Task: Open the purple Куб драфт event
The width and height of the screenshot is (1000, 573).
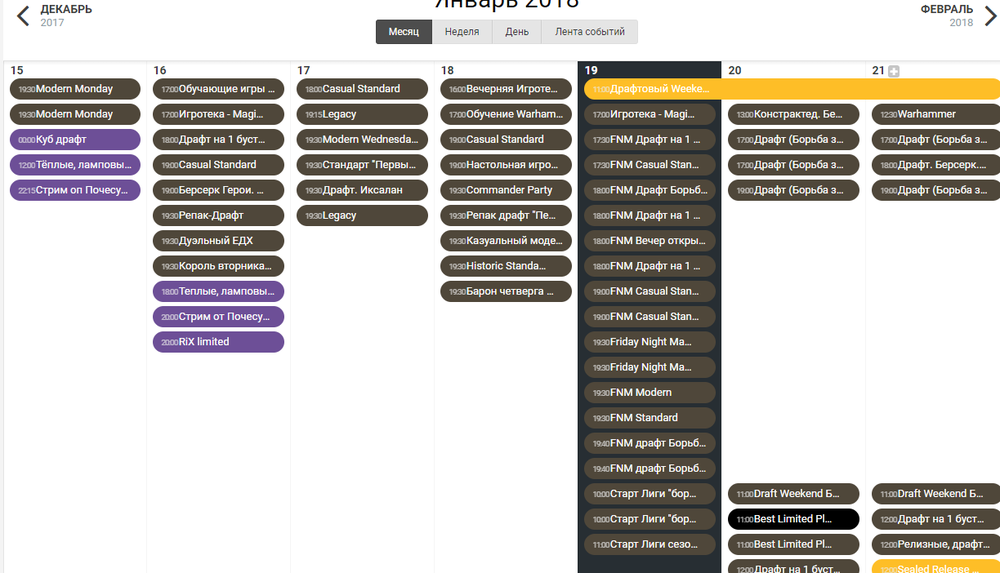Action: click(x=75, y=140)
